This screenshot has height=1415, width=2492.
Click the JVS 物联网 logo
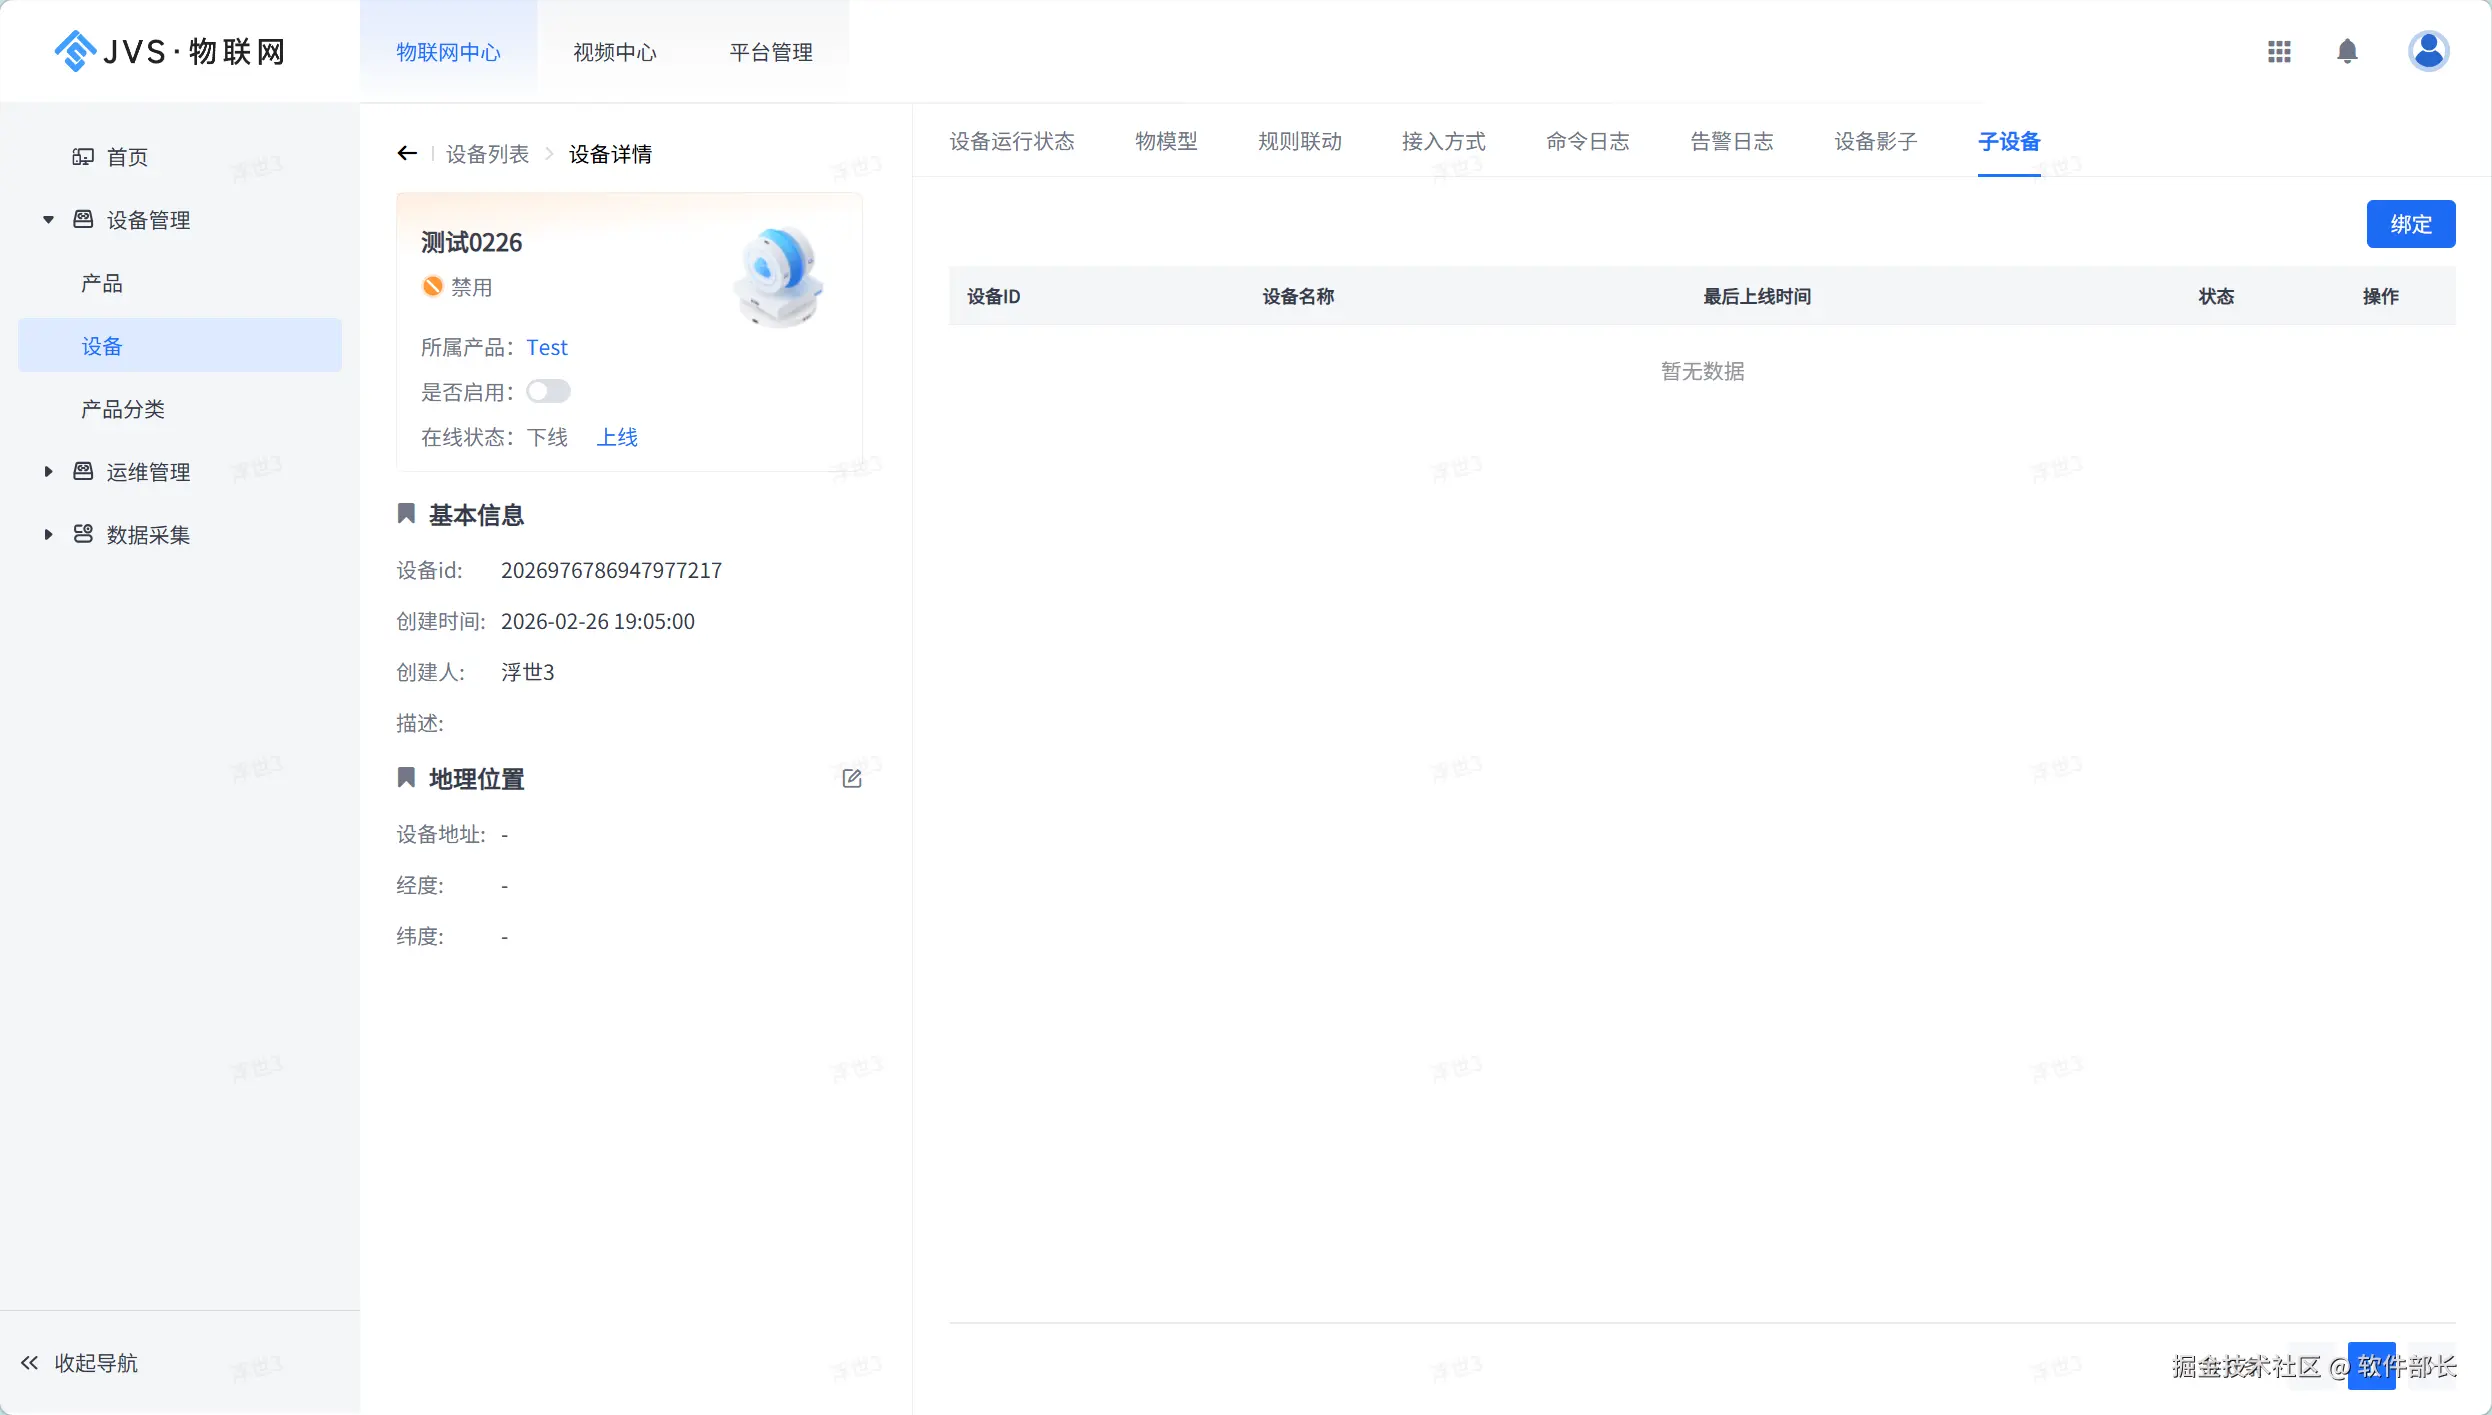pos(170,51)
